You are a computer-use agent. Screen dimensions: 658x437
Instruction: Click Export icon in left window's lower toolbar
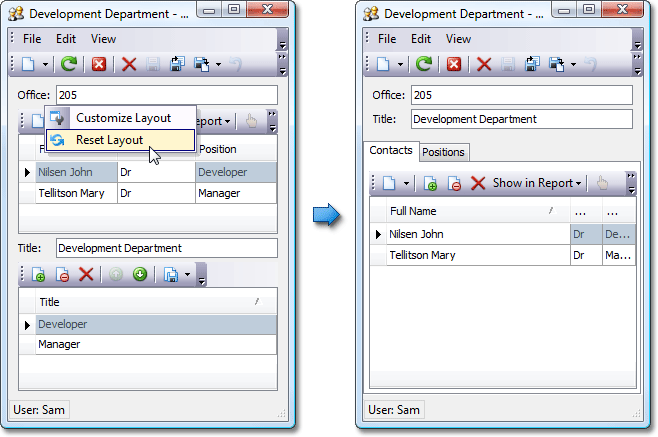coord(171,275)
